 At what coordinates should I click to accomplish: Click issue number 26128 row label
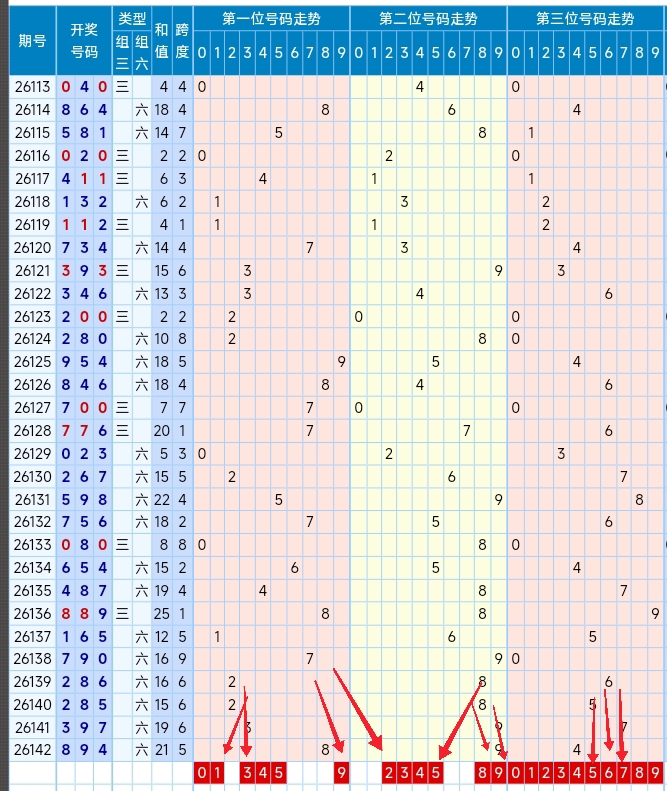(33, 430)
